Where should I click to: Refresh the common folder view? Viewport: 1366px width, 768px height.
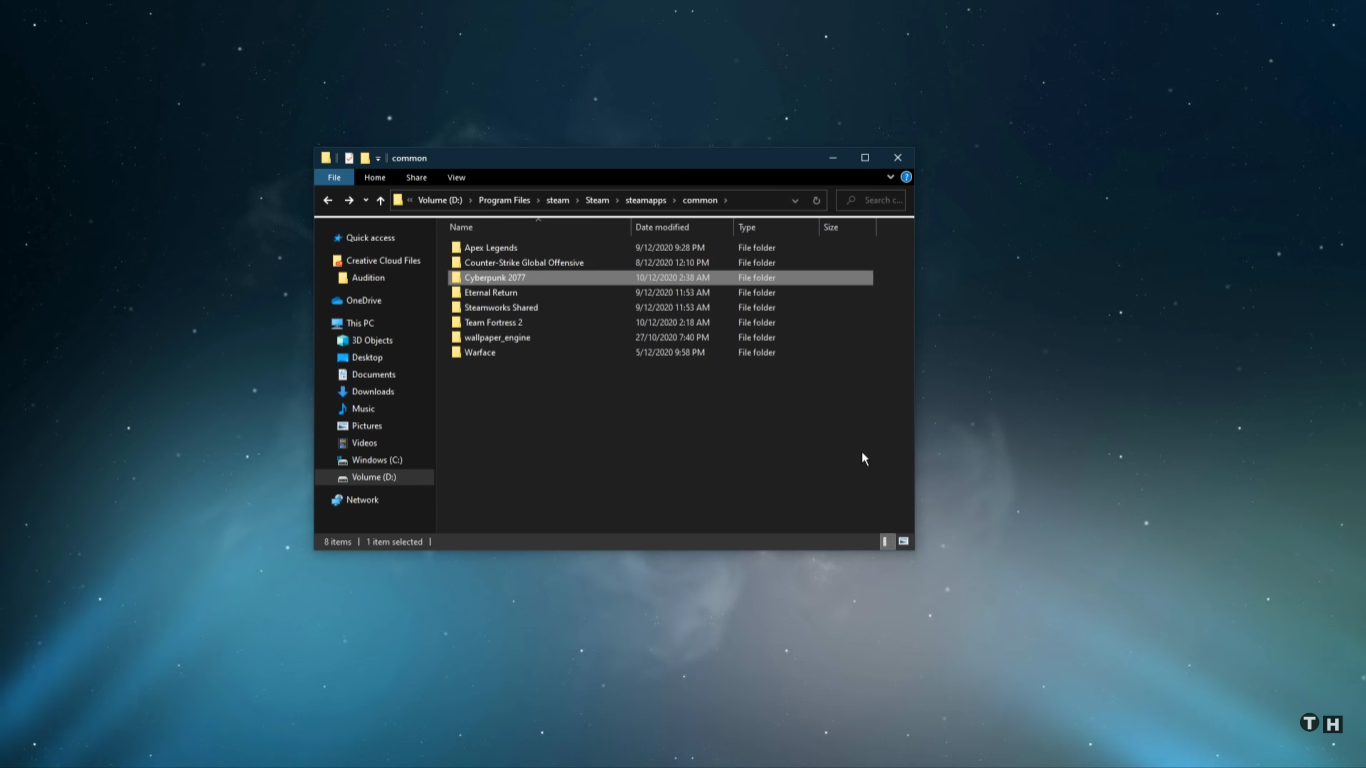(816, 200)
